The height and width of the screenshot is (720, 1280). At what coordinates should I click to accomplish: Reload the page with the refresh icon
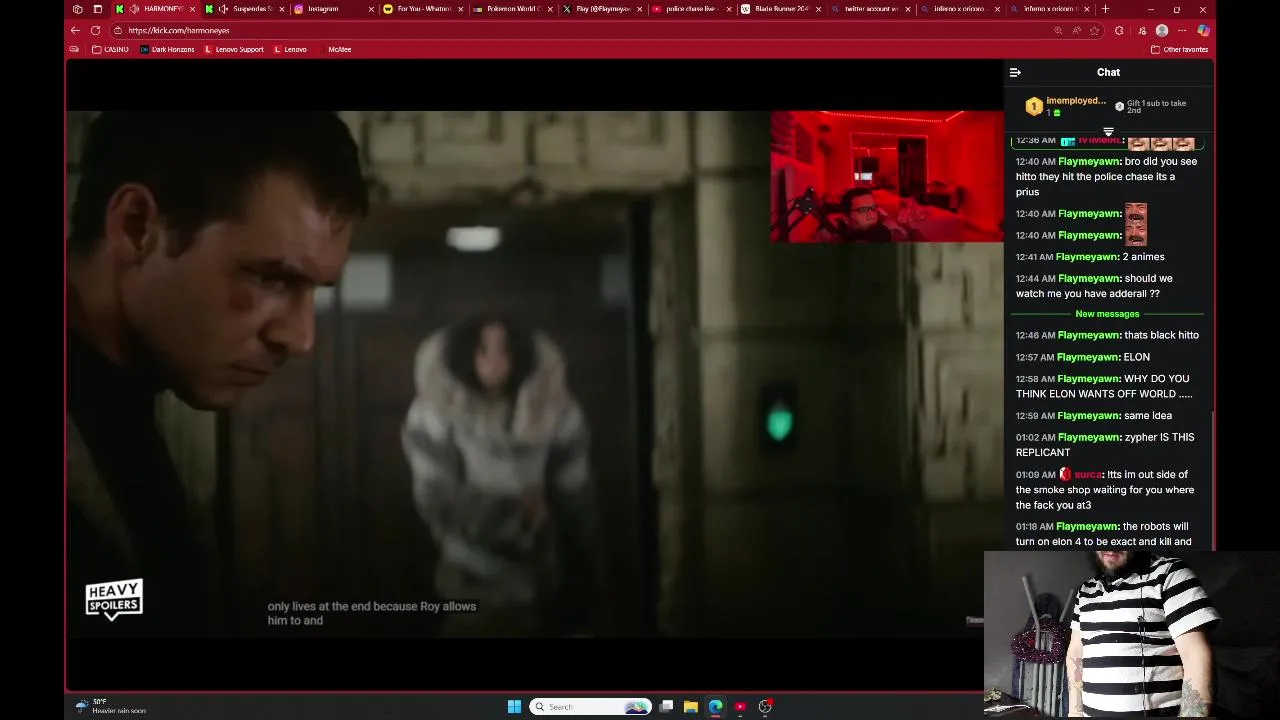pos(95,30)
